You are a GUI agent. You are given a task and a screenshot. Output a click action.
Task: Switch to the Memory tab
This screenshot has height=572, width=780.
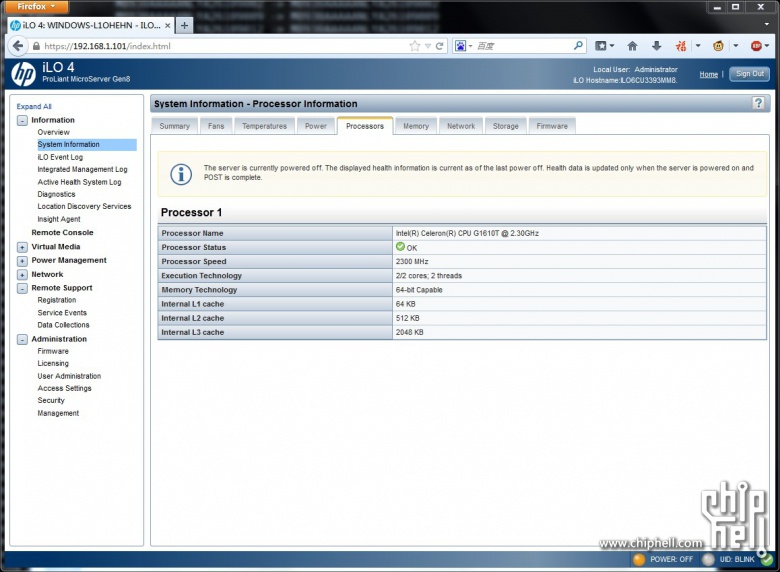[416, 126]
